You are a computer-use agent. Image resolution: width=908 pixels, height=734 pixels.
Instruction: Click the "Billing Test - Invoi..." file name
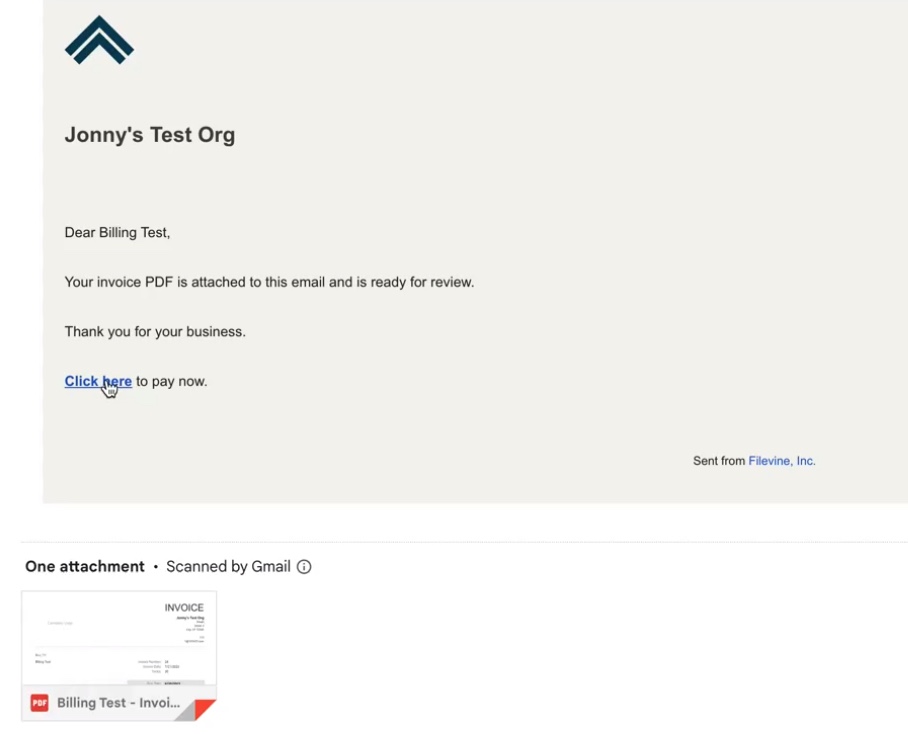[x=118, y=703]
